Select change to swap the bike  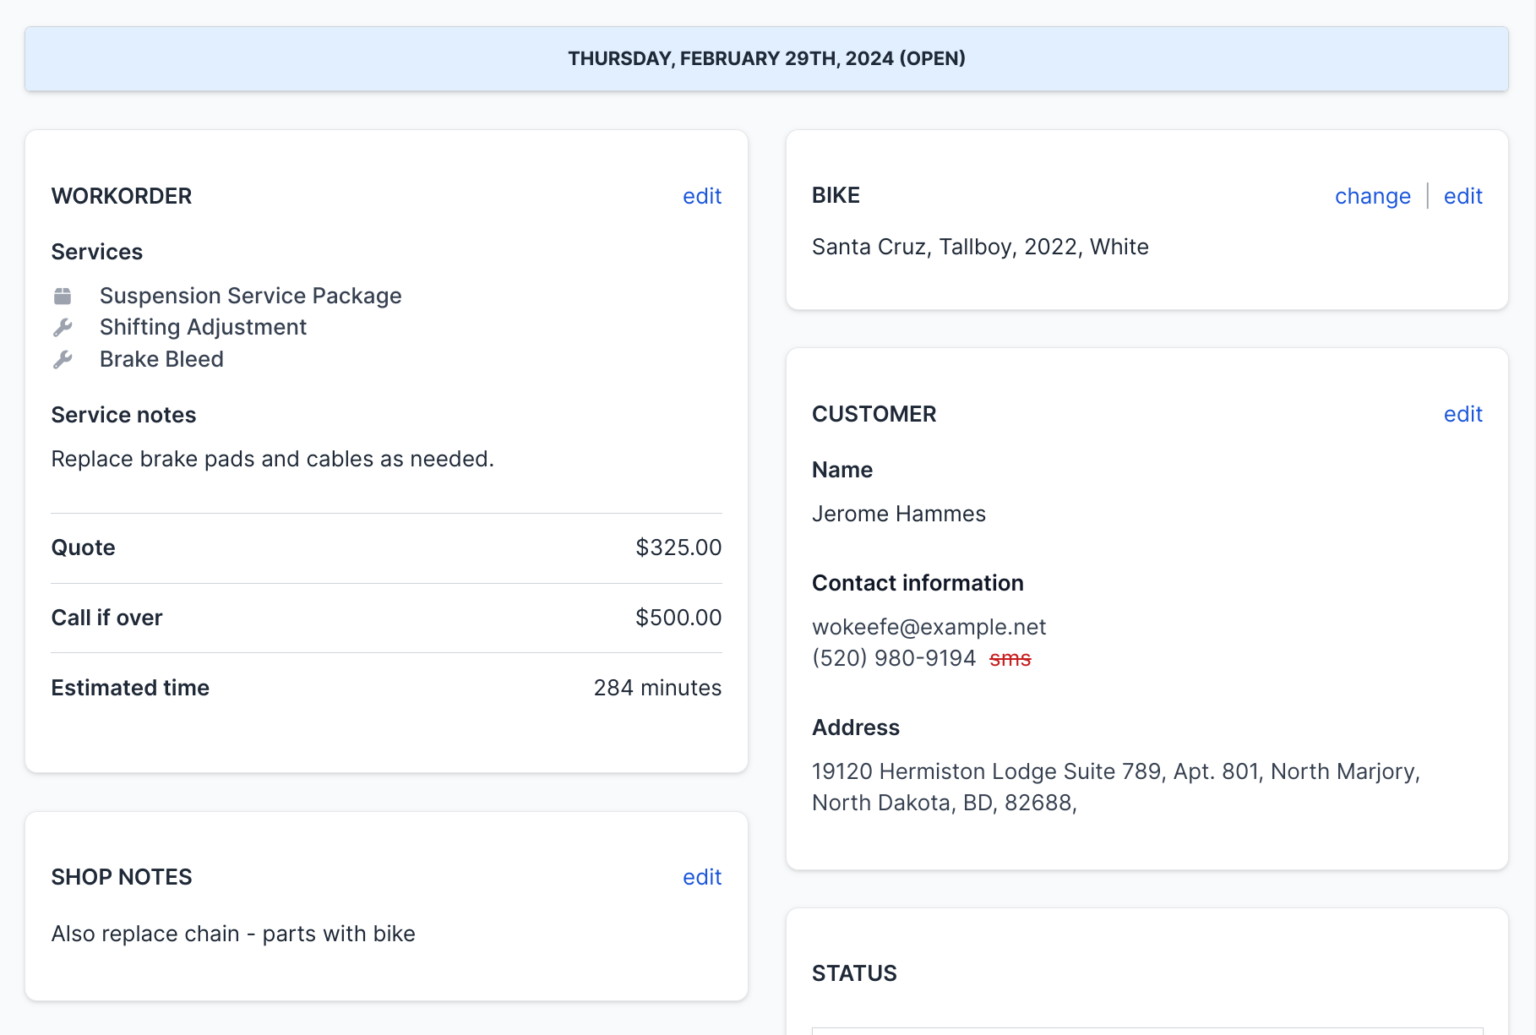1372,196
